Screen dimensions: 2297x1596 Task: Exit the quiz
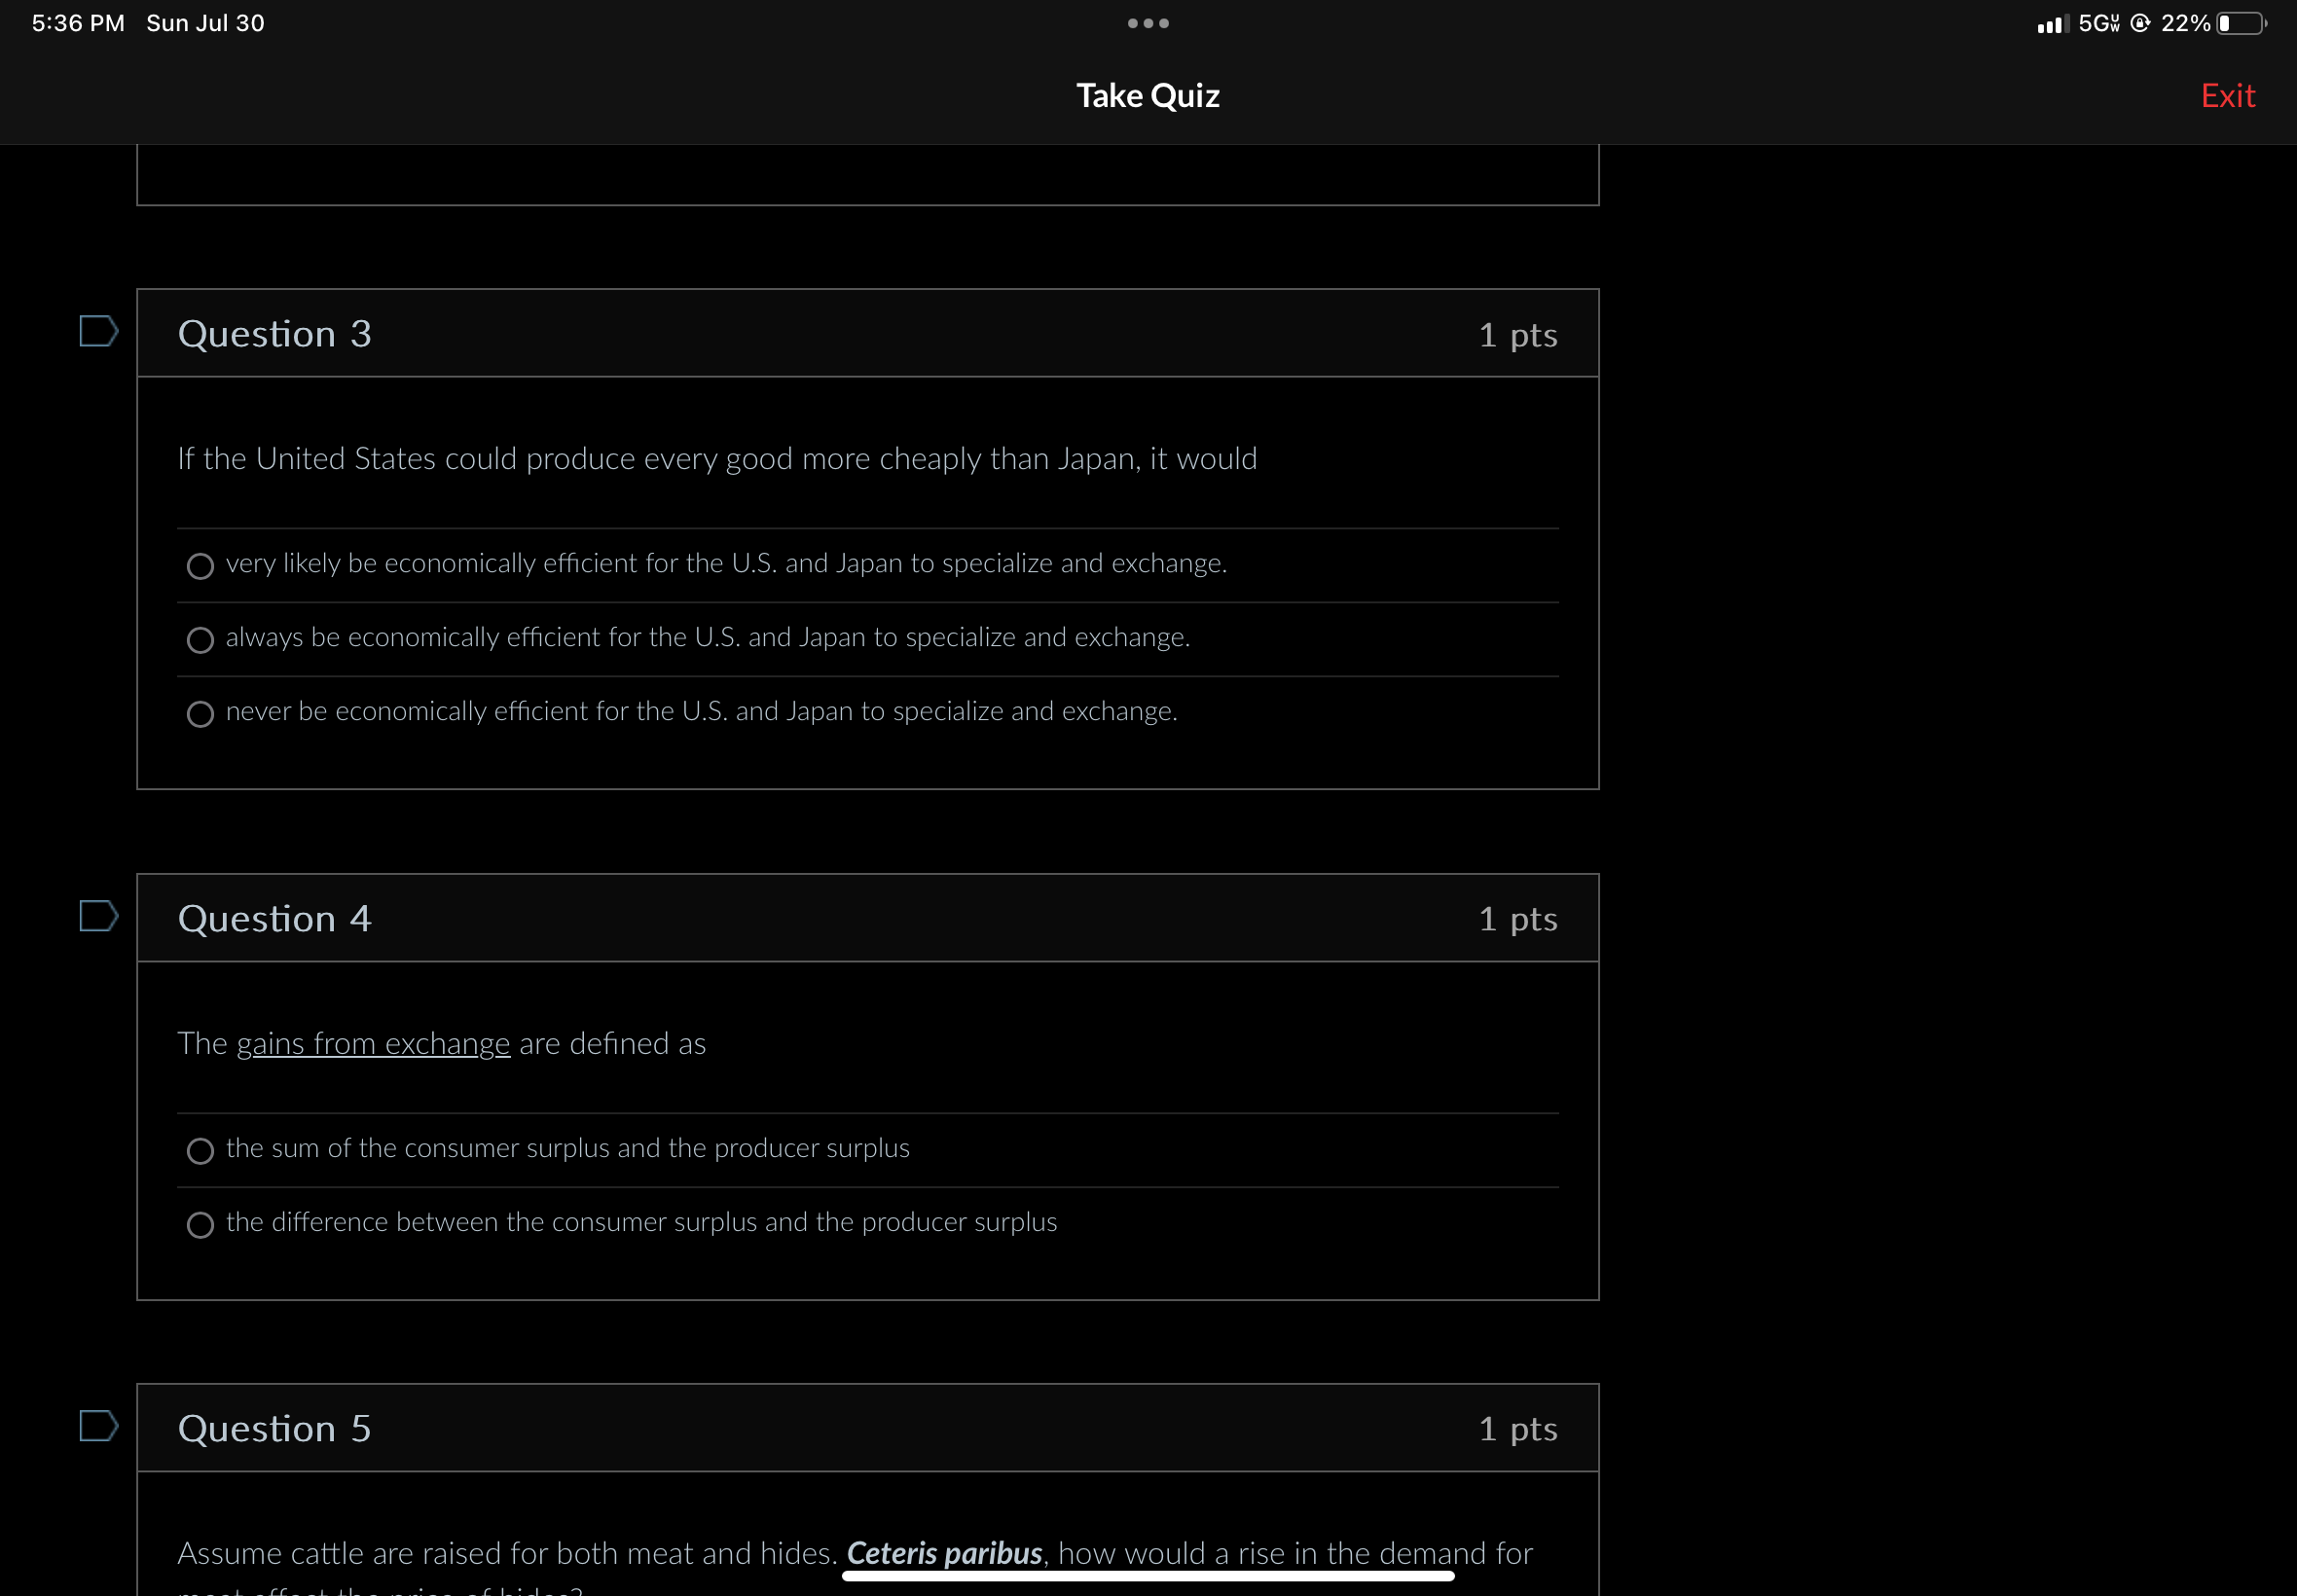point(2227,96)
